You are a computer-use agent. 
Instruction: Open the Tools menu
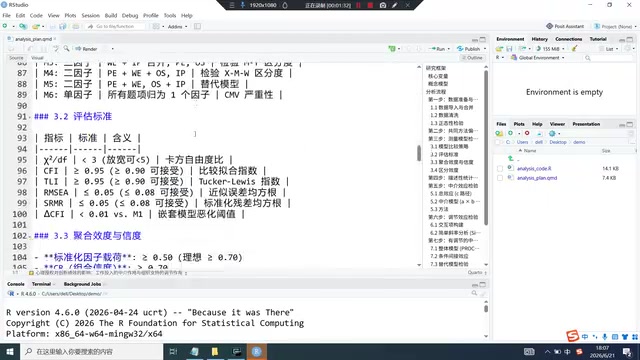(x=170, y=16)
